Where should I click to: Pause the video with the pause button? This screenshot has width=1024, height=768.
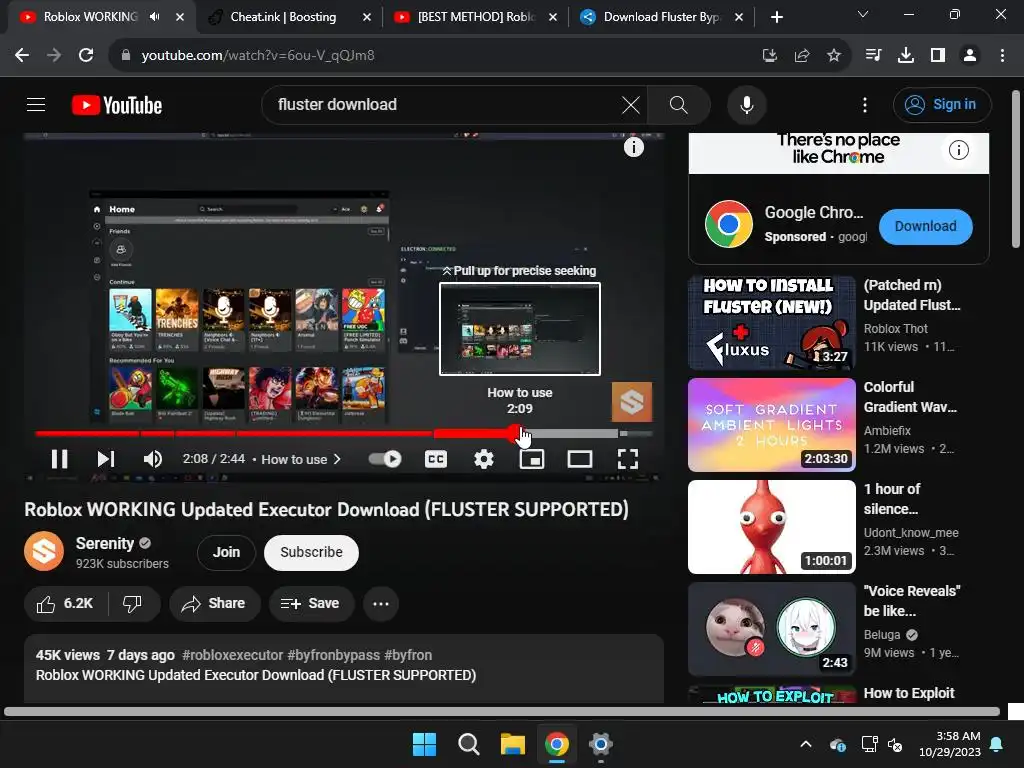point(59,459)
